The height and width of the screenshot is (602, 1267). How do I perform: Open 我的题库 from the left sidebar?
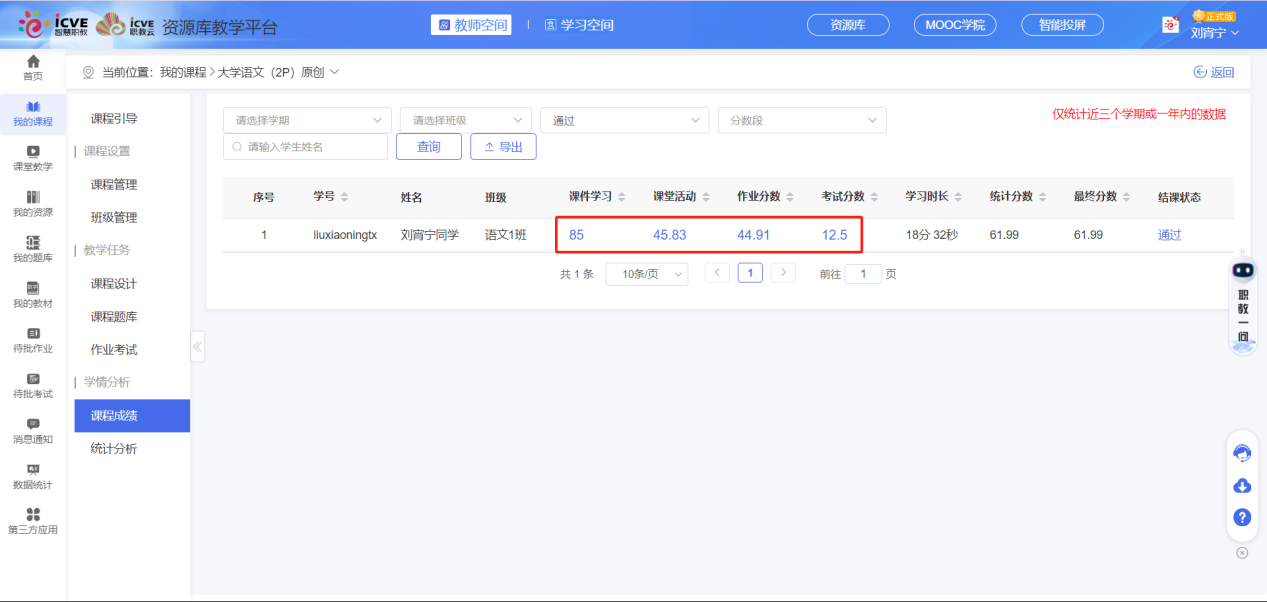33,245
